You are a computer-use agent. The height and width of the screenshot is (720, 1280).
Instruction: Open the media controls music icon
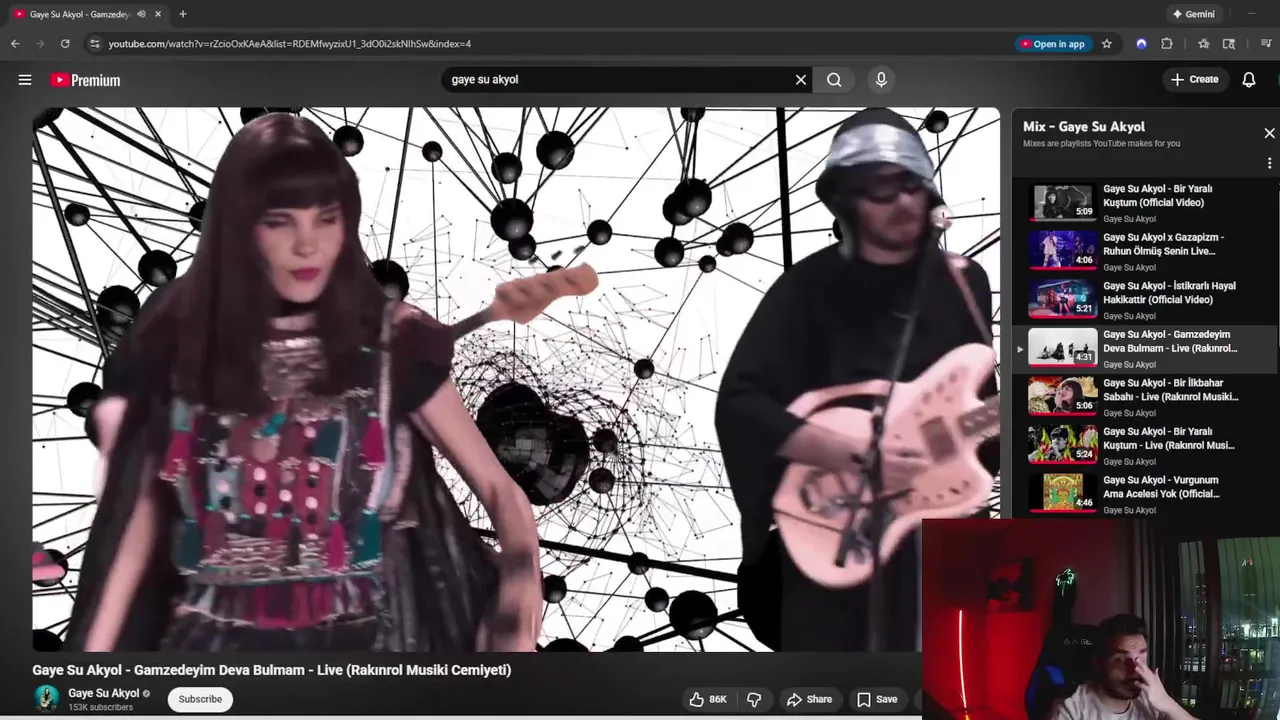[1266, 44]
